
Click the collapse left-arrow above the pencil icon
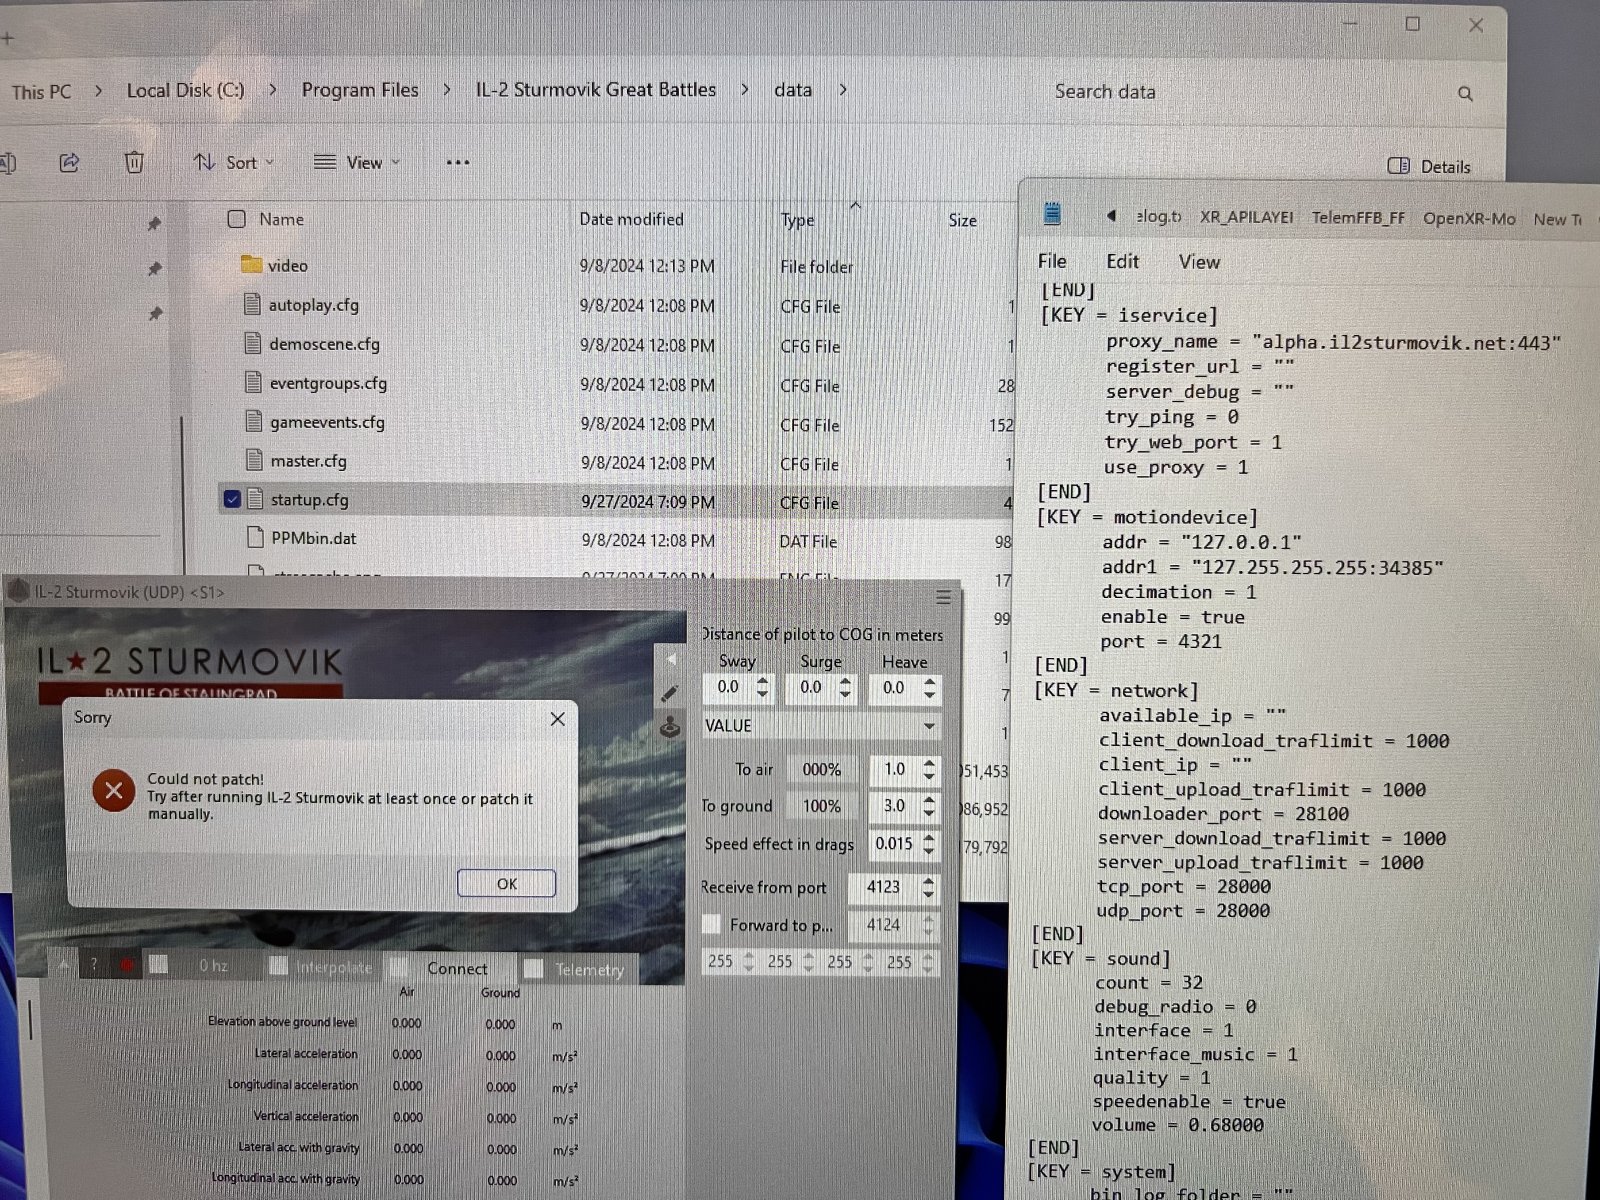(670, 659)
